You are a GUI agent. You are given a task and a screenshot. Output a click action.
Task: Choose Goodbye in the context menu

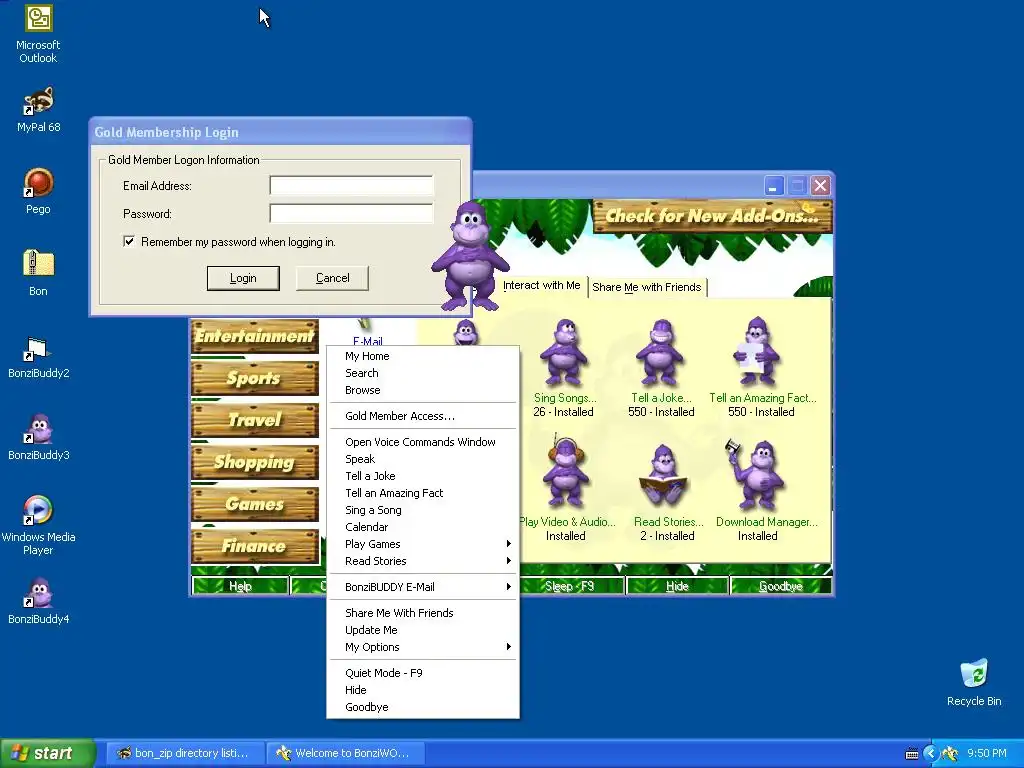coord(423,707)
